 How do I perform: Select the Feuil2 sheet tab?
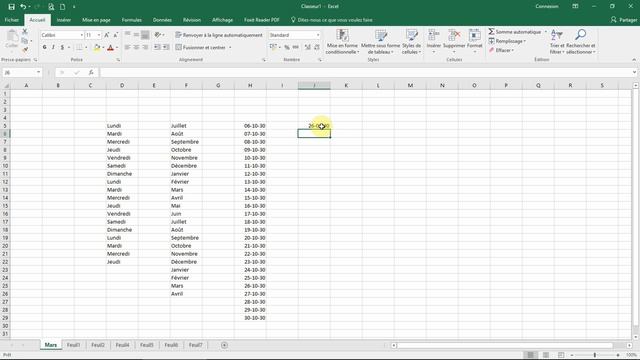coord(98,345)
